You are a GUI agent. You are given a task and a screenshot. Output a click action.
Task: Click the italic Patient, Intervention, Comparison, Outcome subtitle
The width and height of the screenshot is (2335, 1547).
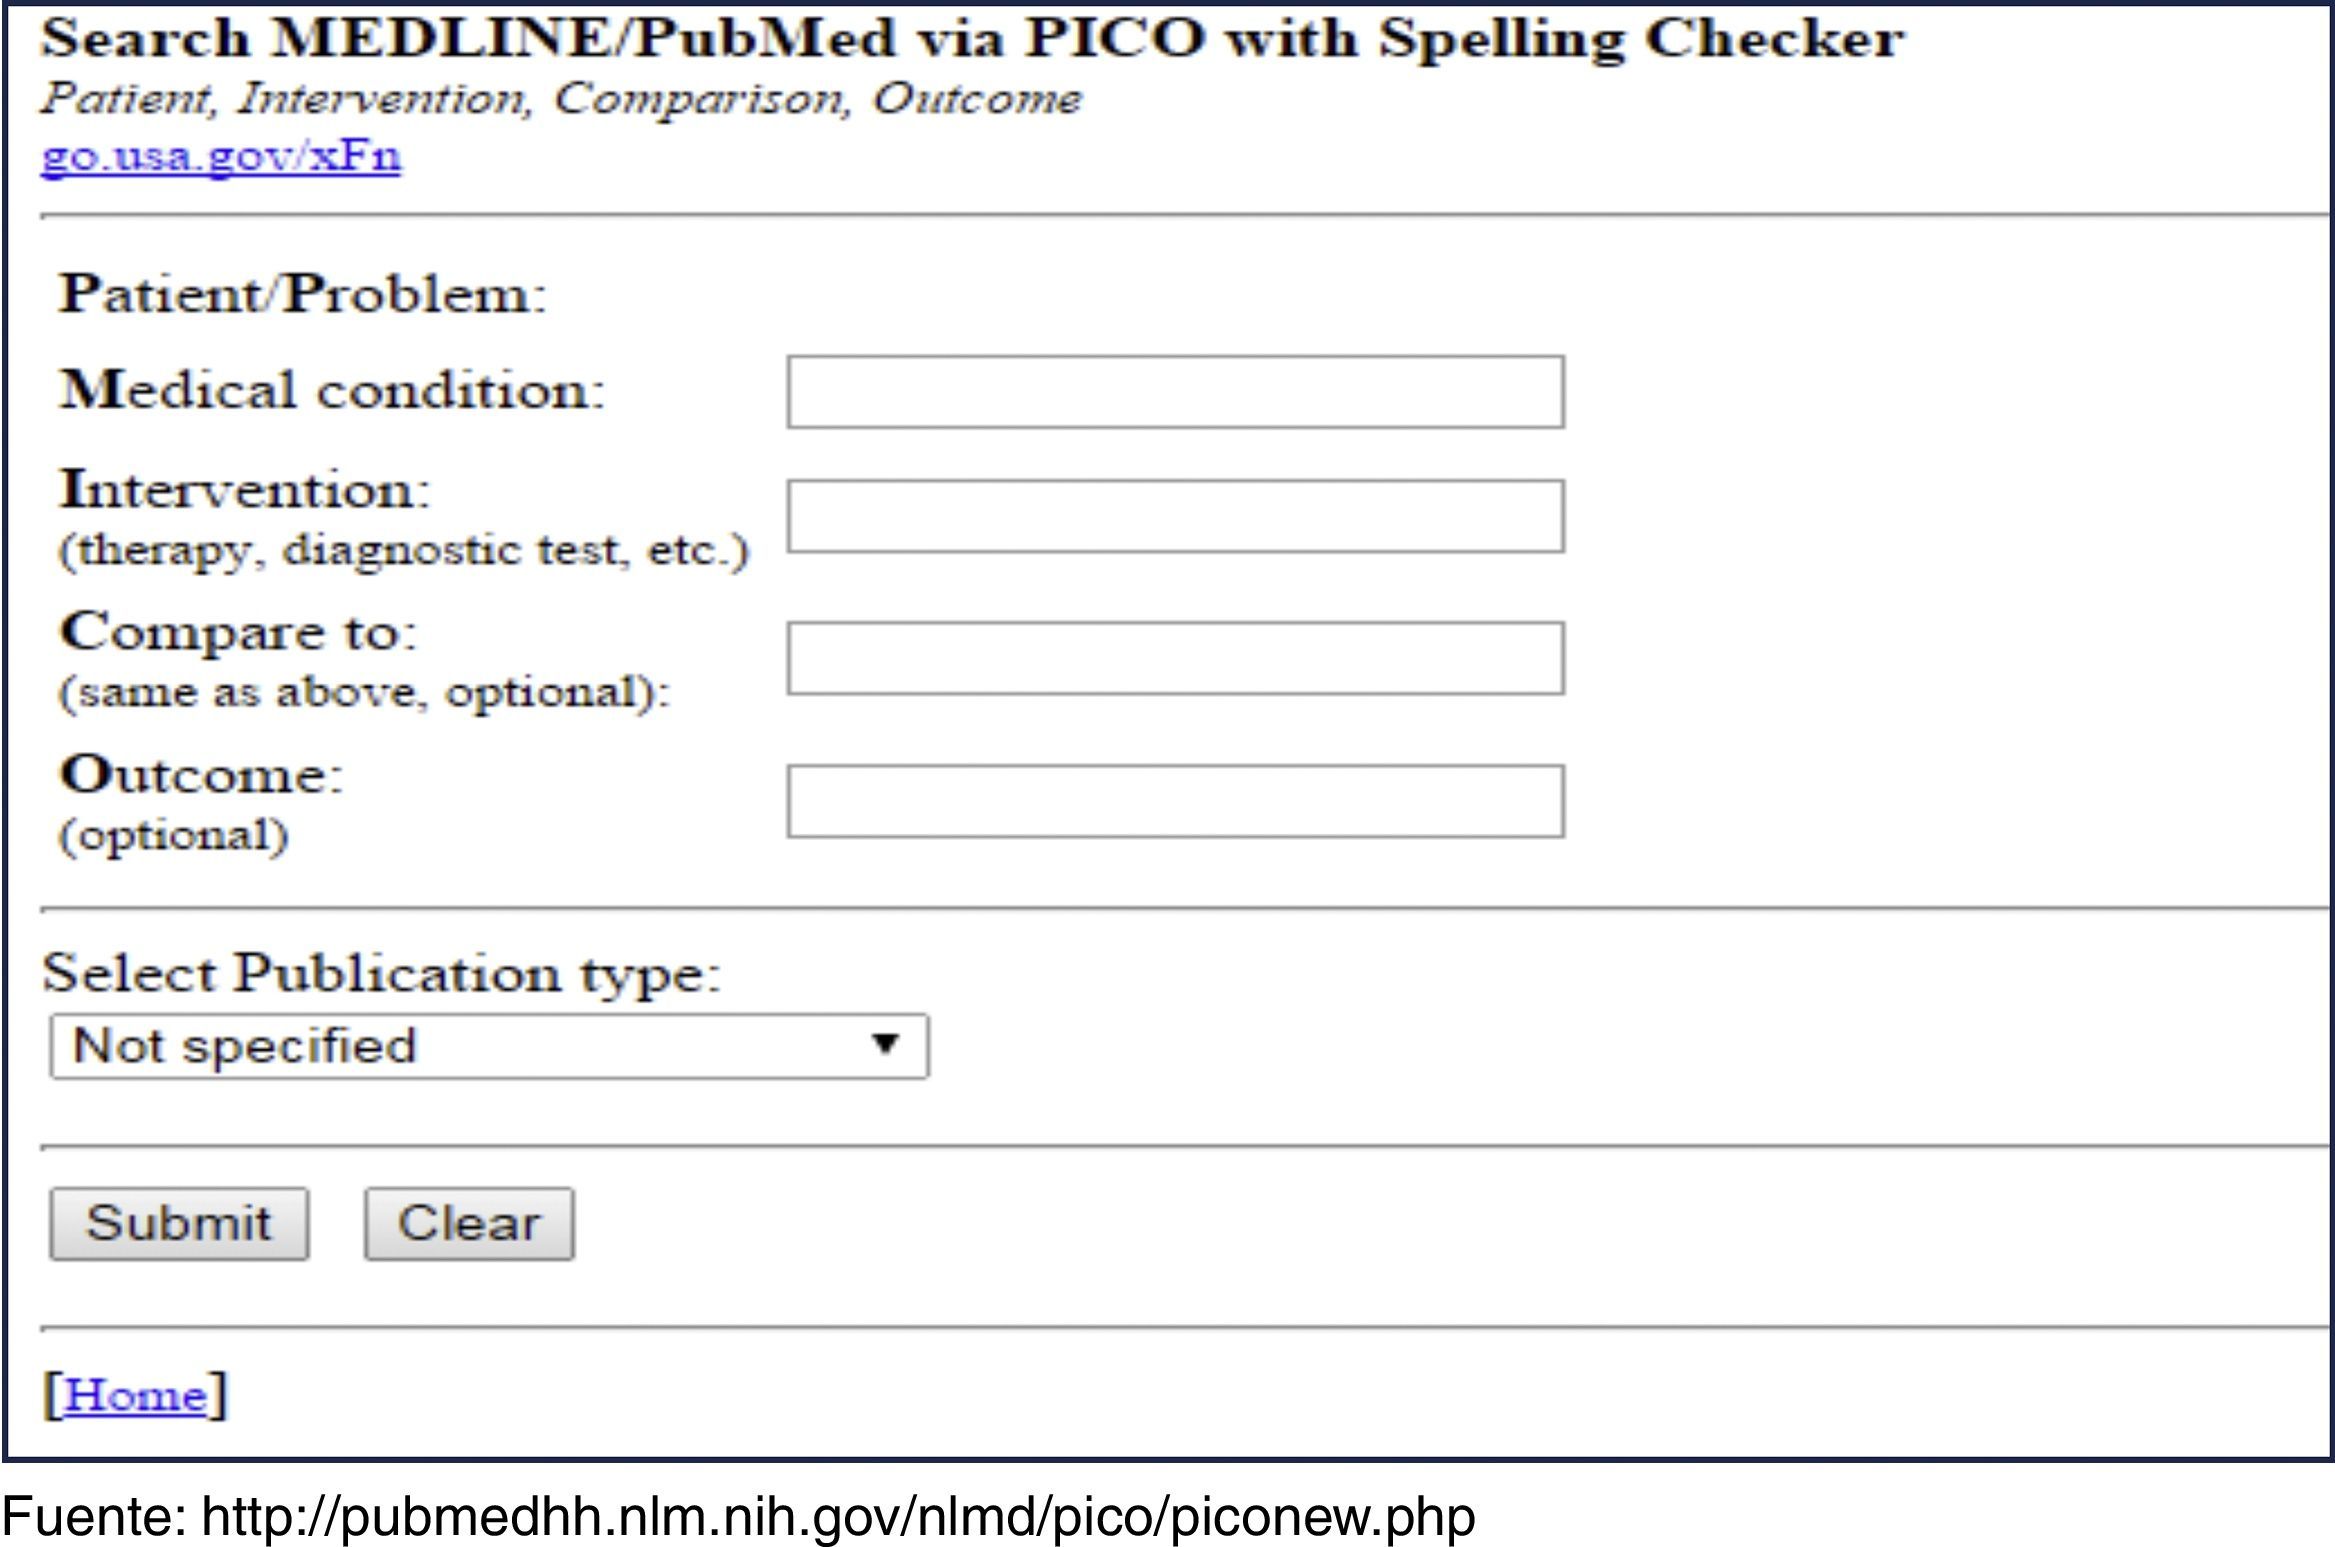click(560, 99)
